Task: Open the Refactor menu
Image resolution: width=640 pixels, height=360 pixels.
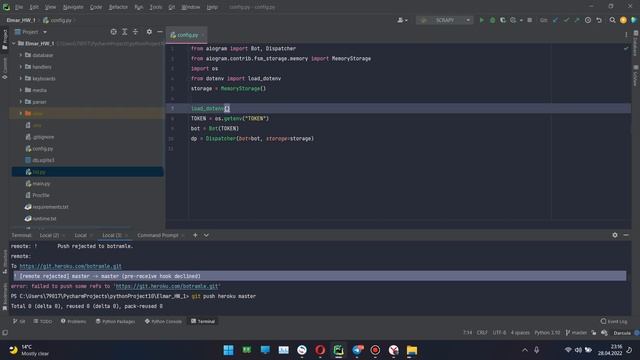Action: (x=118, y=7)
